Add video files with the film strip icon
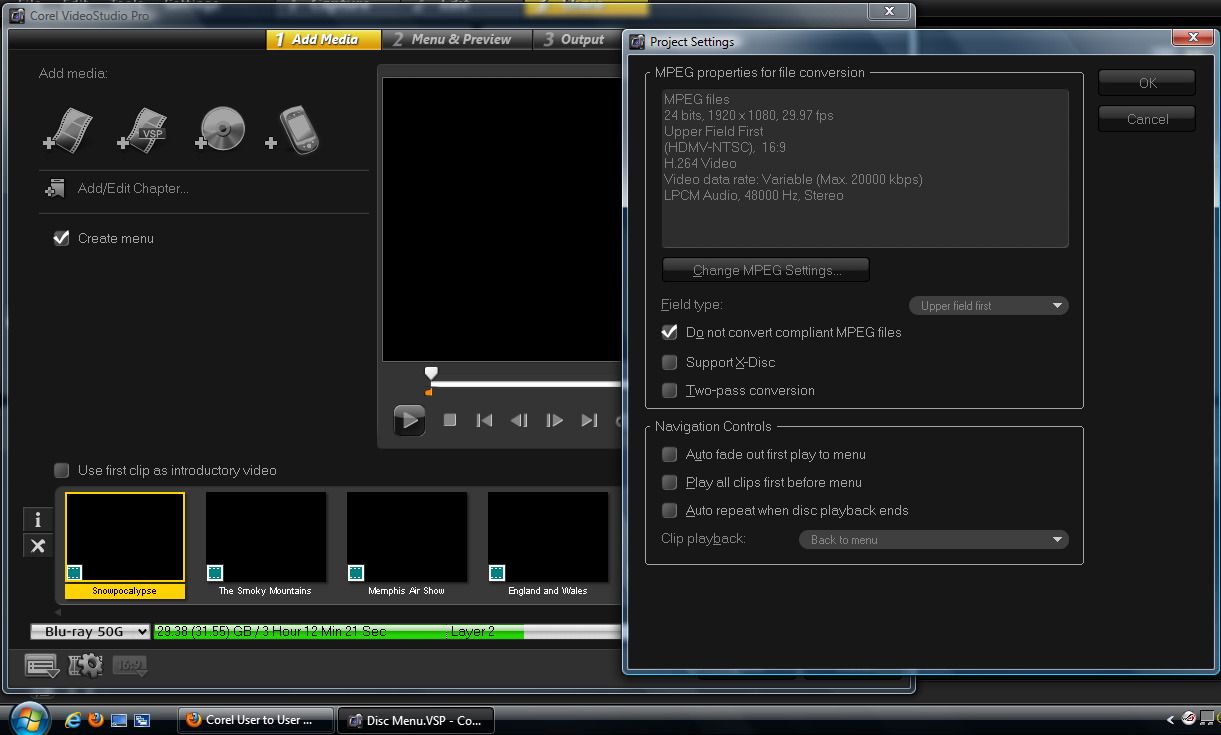Image resolution: width=1221 pixels, height=735 pixels. click(x=69, y=130)
